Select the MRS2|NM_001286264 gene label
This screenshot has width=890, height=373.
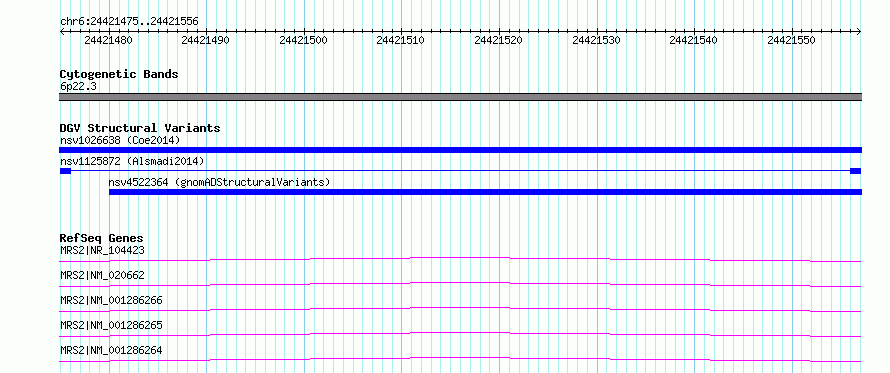pos(111,350)
